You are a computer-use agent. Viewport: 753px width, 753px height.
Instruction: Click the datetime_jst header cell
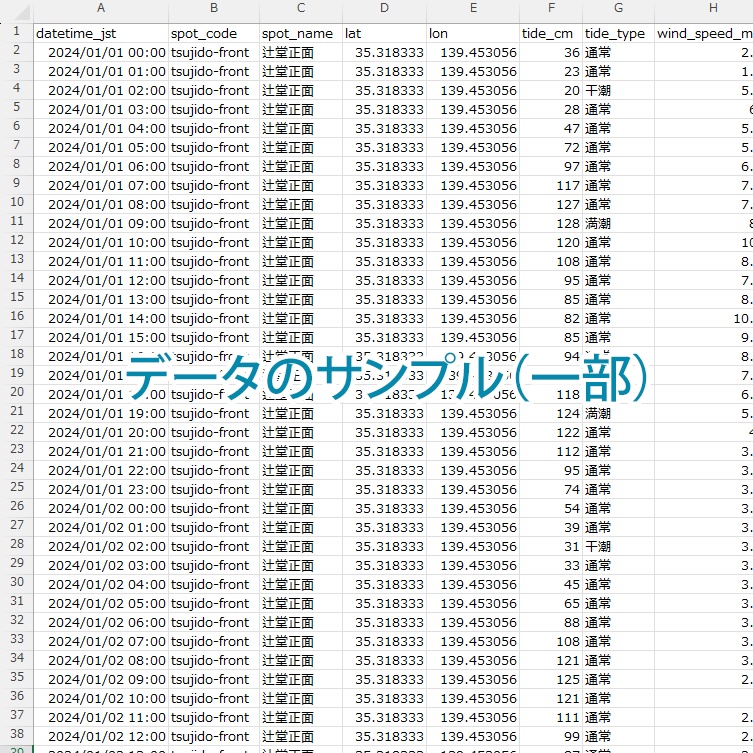click(101, 34)
